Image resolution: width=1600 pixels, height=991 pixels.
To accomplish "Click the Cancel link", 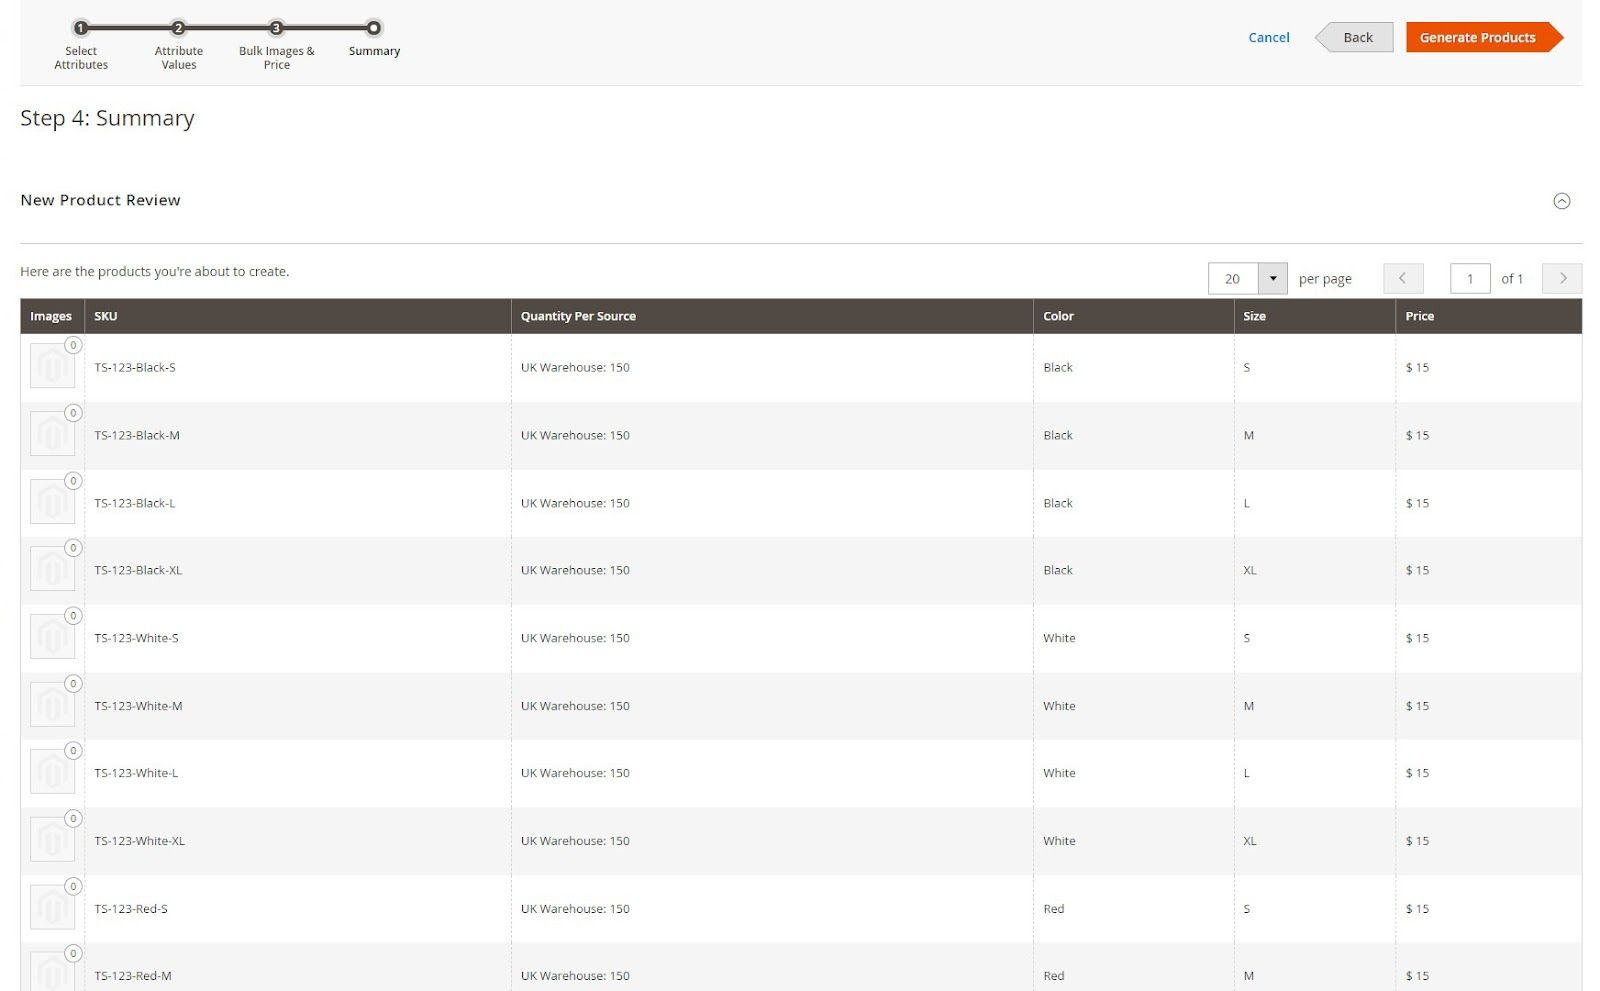I will point(1268,37).
